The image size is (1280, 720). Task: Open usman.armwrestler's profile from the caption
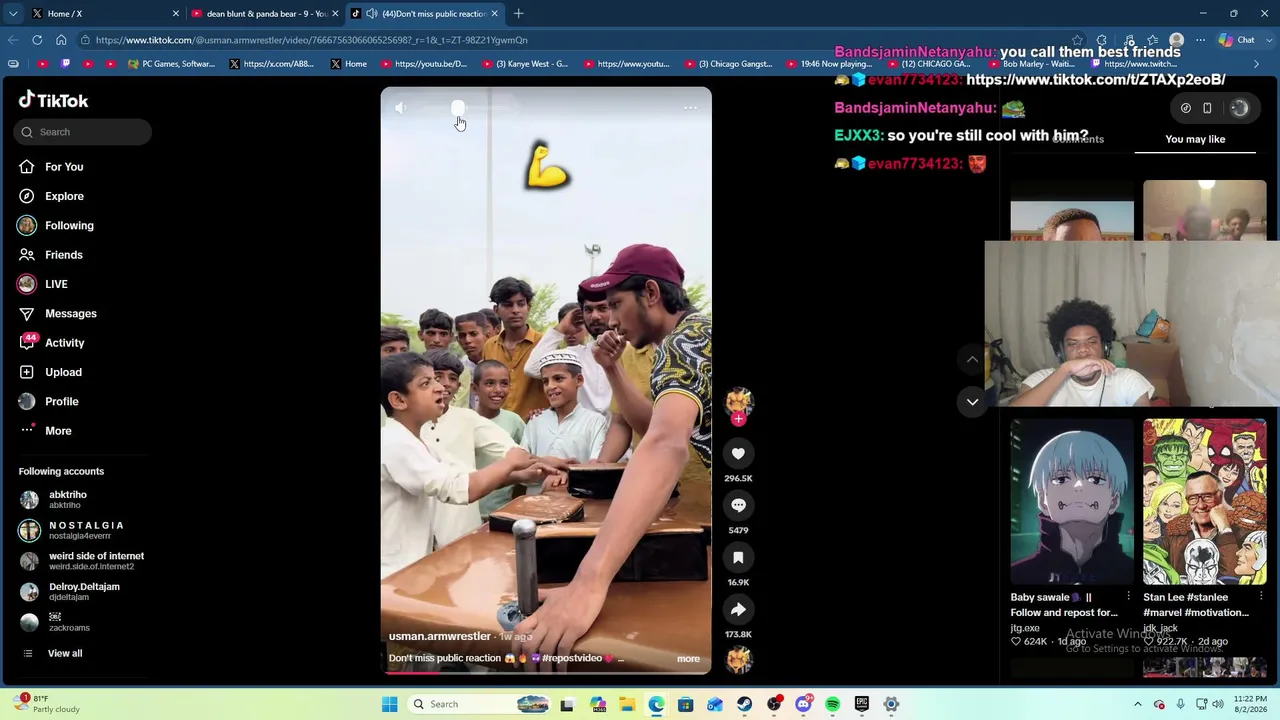pyautogui.click(x=439, y=636)
